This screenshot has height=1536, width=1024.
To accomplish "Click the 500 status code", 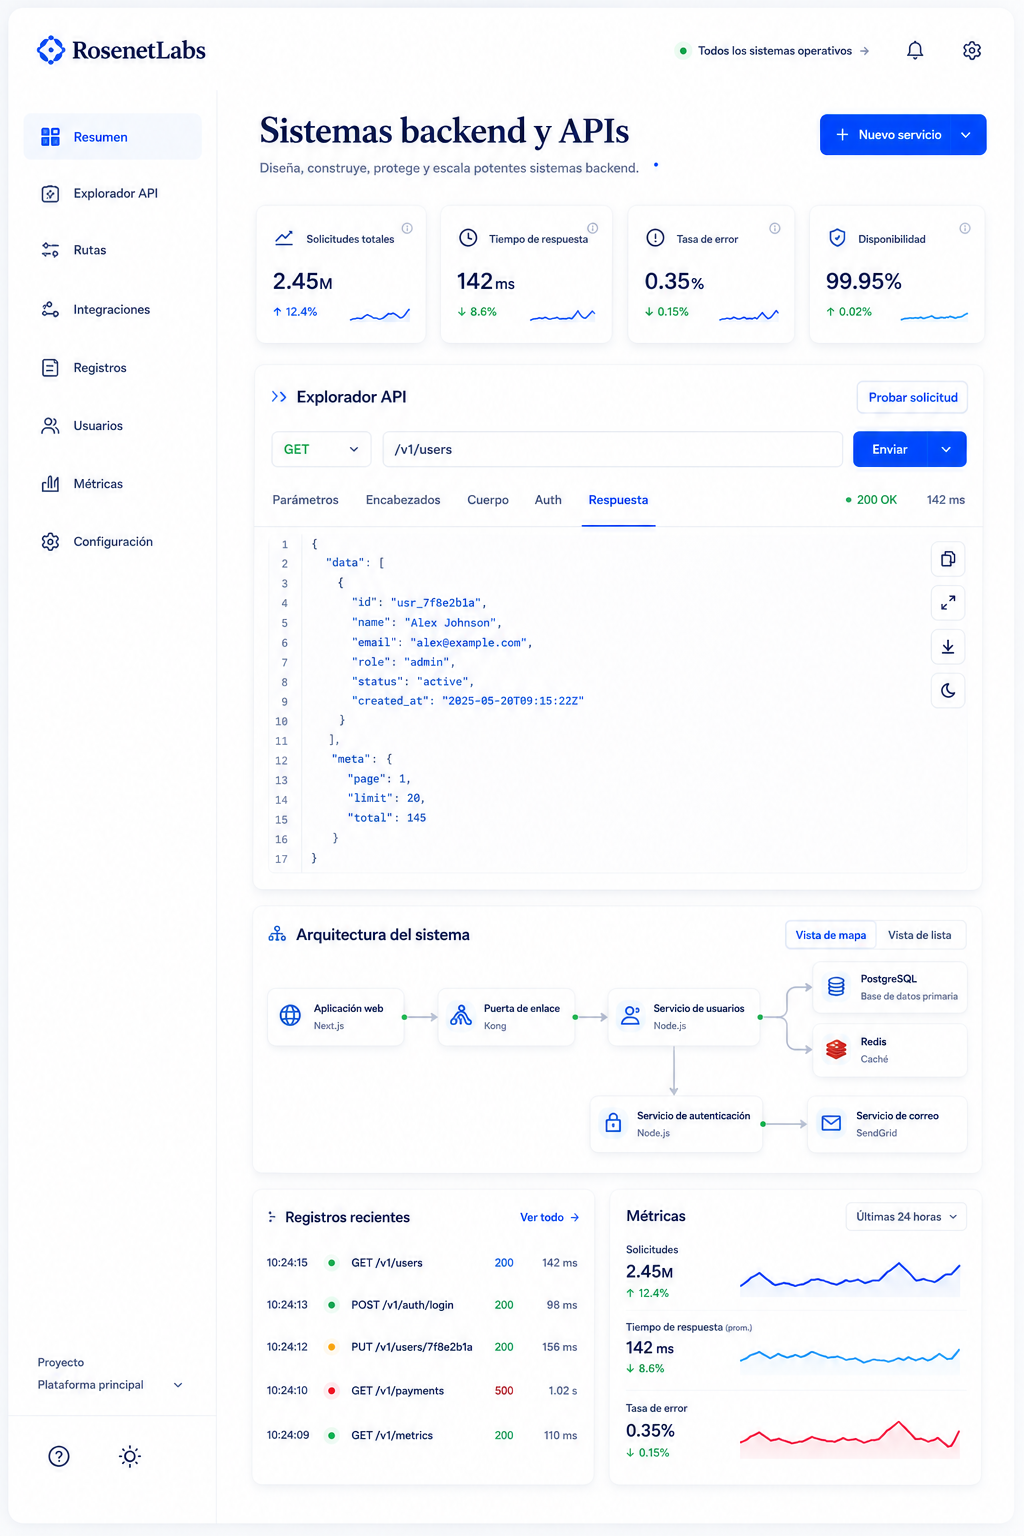I will pos(504,1391).
